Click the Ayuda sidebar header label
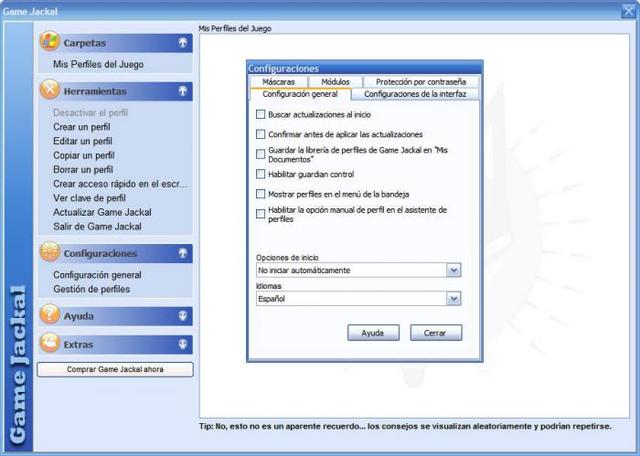The image size is (640, 456). click(x=78, y=316)
